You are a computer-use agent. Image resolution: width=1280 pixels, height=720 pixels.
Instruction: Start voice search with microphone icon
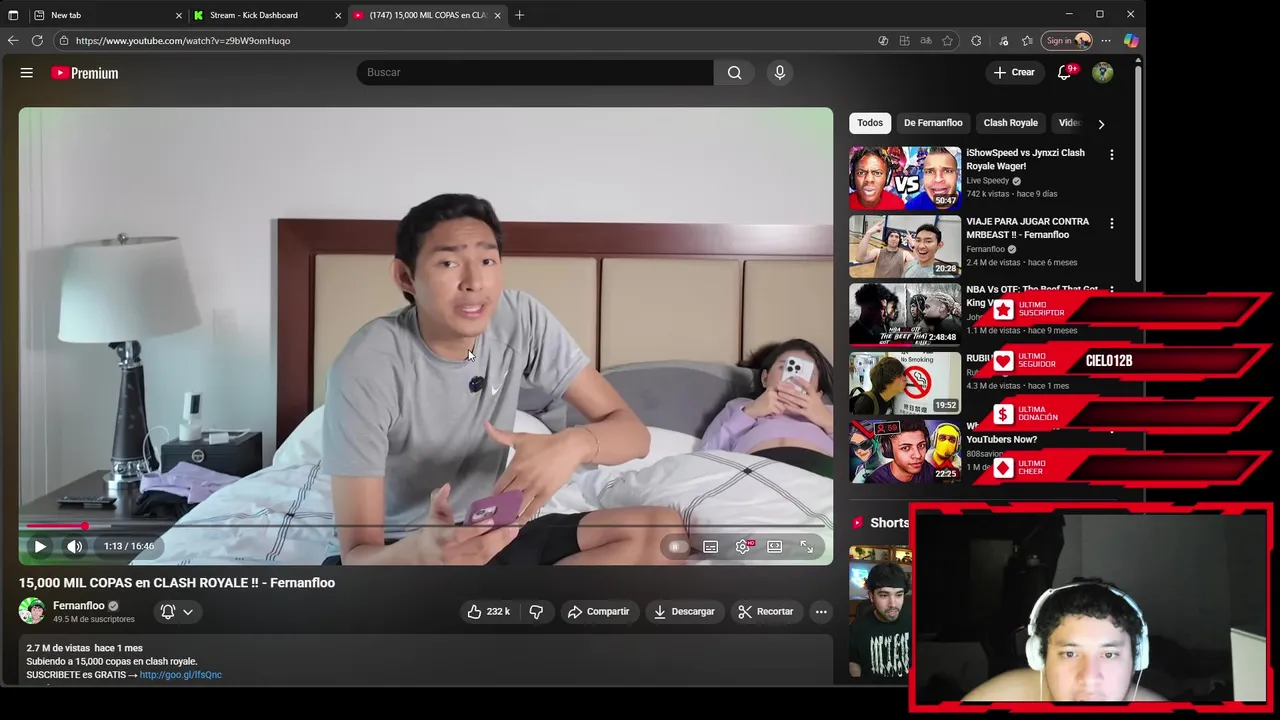[x=780, y=72]
